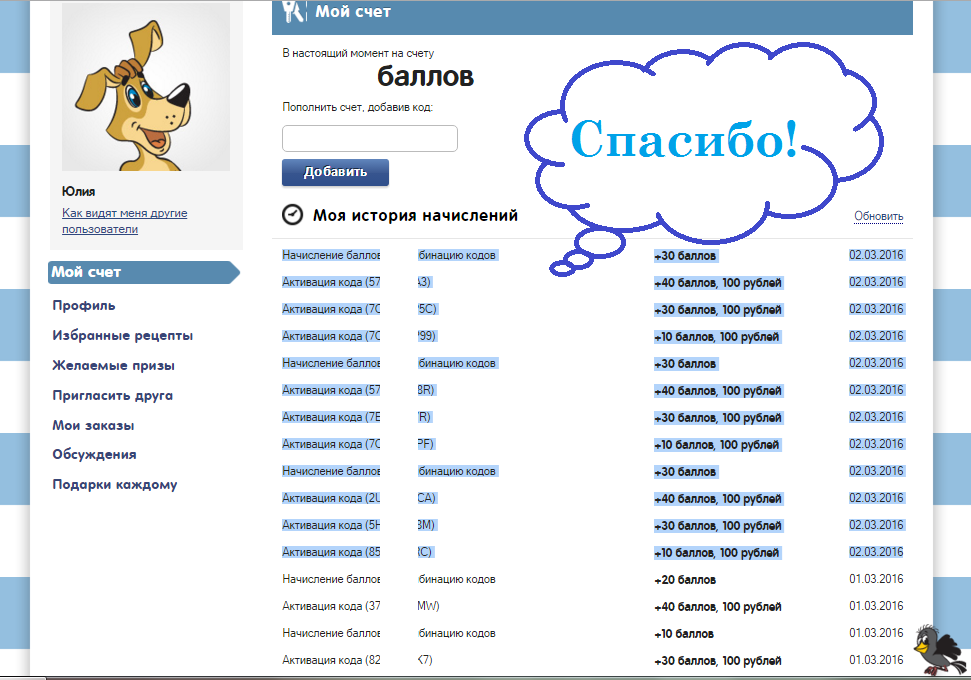The image size is (971, 680).
Task: Click the 01.03.2016 date in history list
Action: (876, 578)
